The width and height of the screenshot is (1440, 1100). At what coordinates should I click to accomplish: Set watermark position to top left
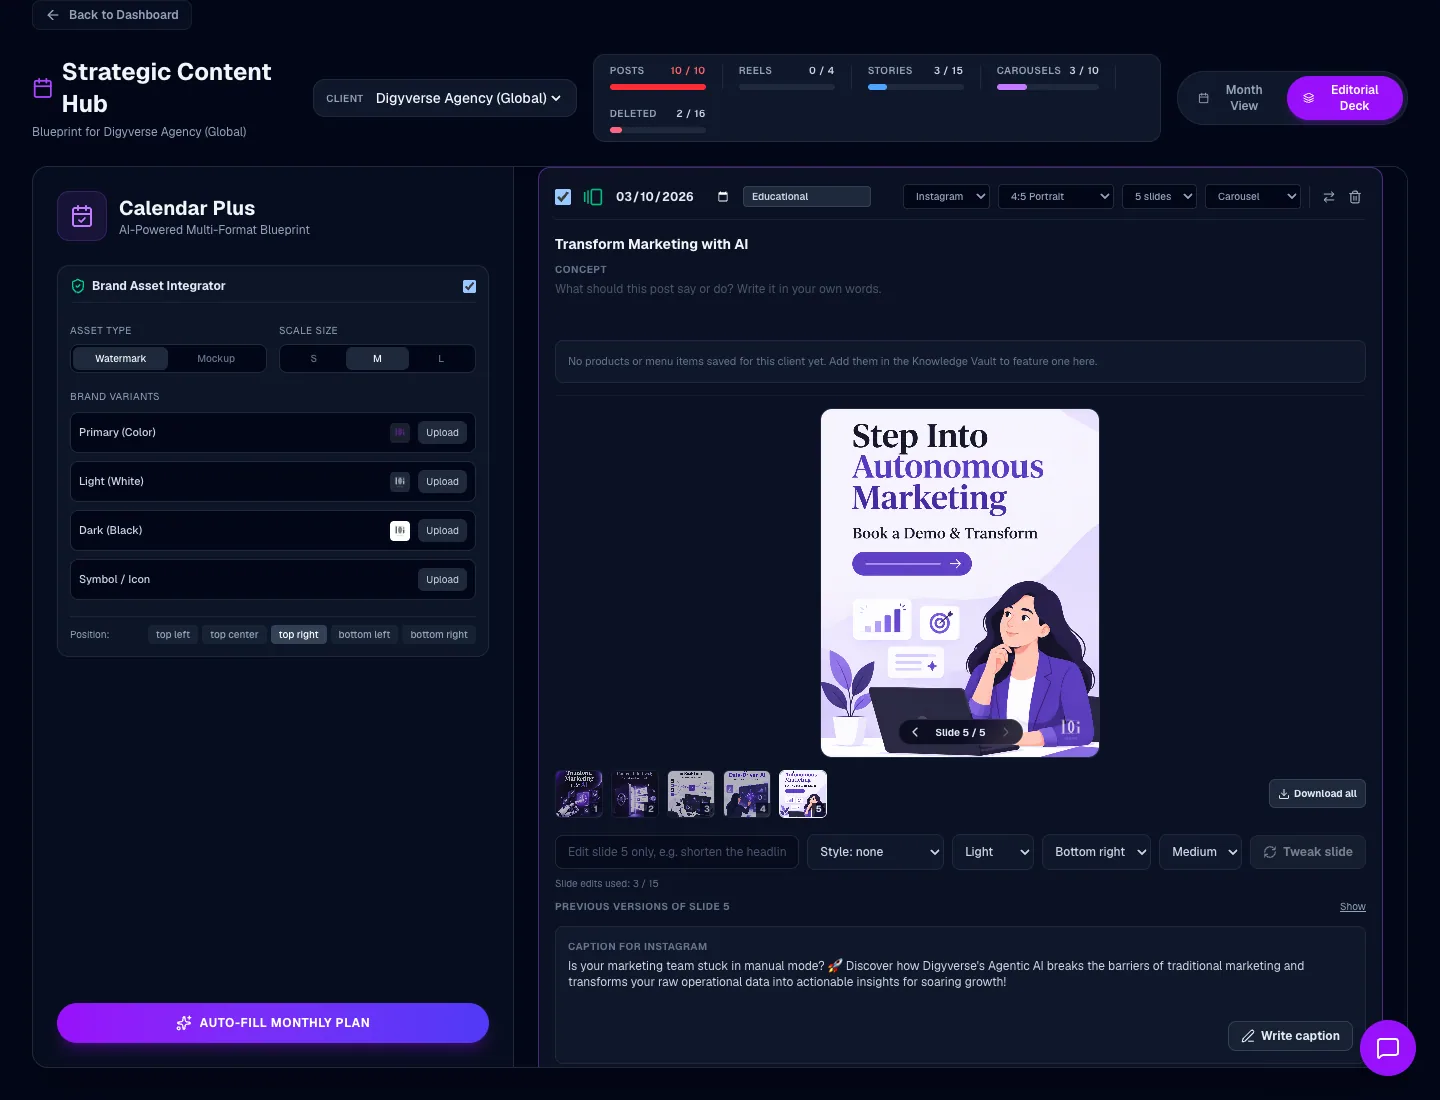(x=173, y=635)
